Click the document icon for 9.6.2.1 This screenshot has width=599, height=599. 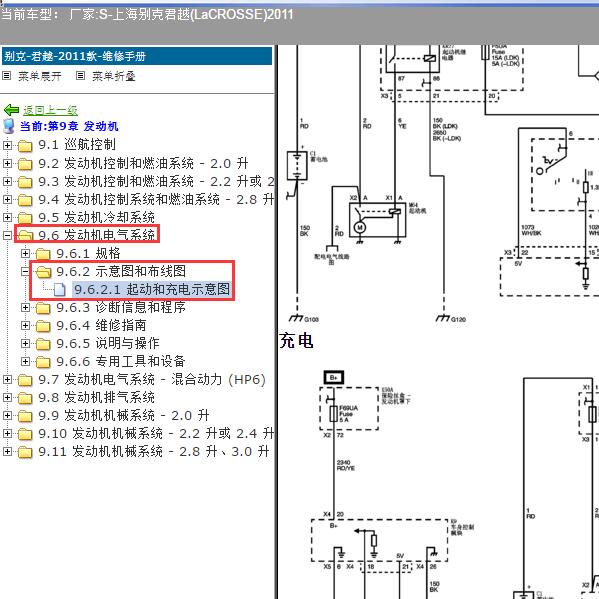[60, 290]
